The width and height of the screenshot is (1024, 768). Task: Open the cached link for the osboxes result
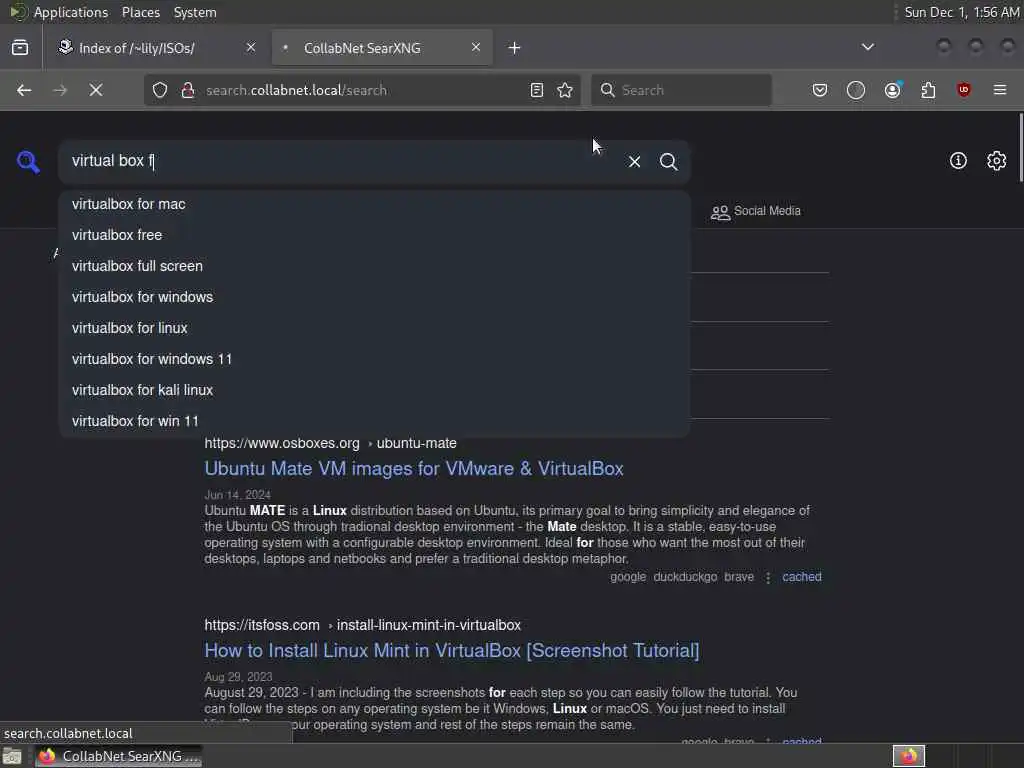click(802, 577)
